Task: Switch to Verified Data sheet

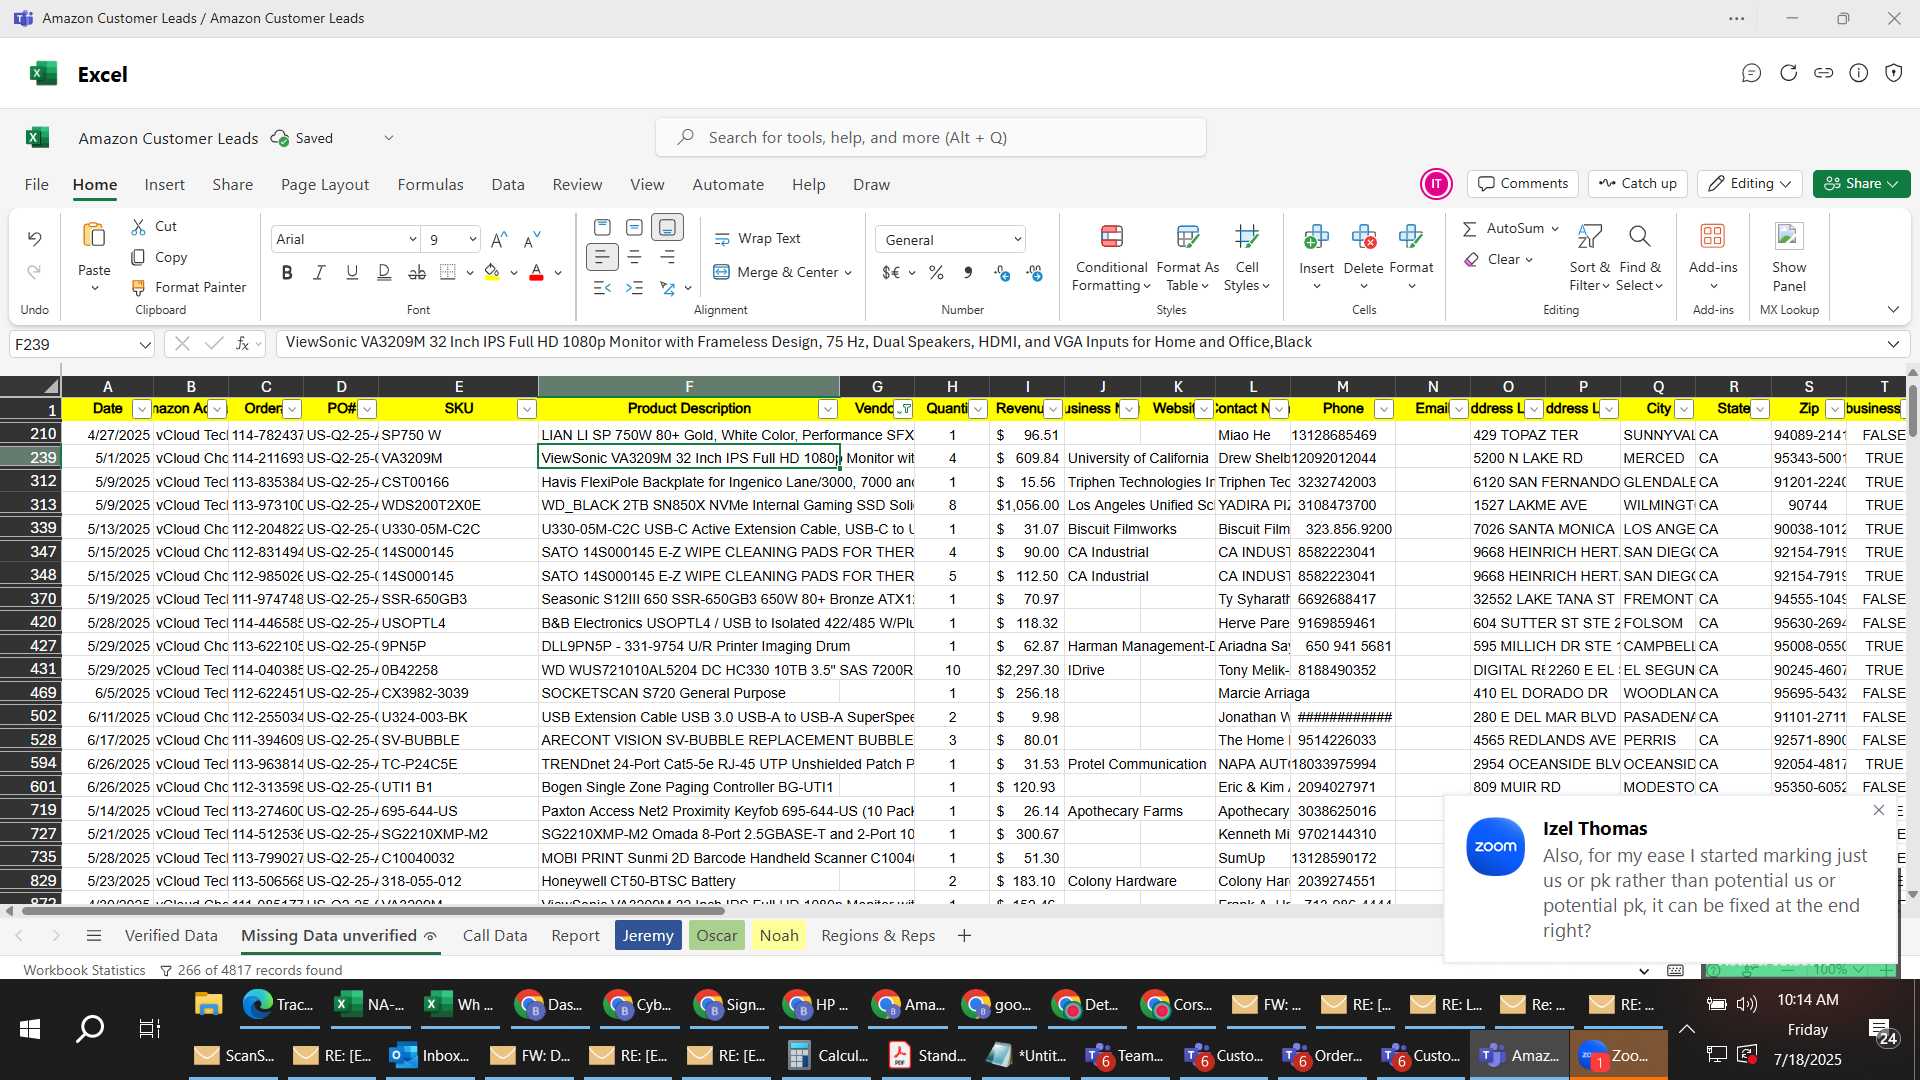Action: [x=171, y=936]
